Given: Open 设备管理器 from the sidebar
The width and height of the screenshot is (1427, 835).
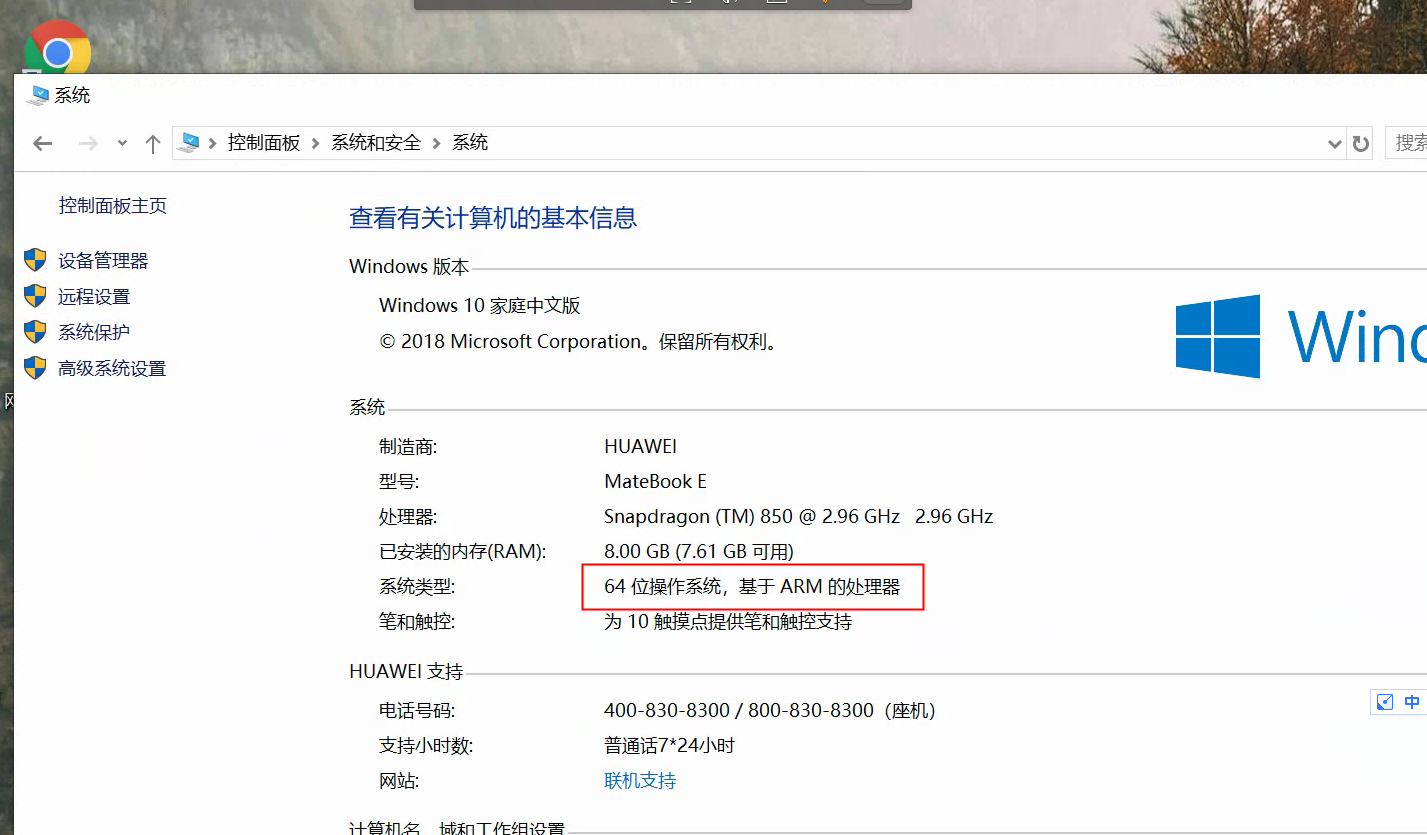Looking at the screenshot, I should coord(103,261).
